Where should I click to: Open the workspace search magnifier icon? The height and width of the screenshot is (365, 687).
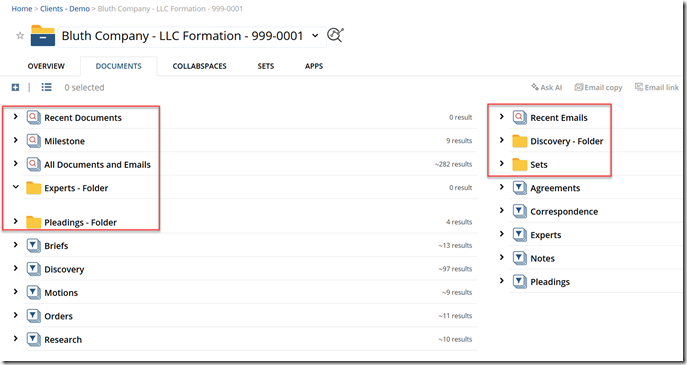pyautogui.click(x=335, y=35)
